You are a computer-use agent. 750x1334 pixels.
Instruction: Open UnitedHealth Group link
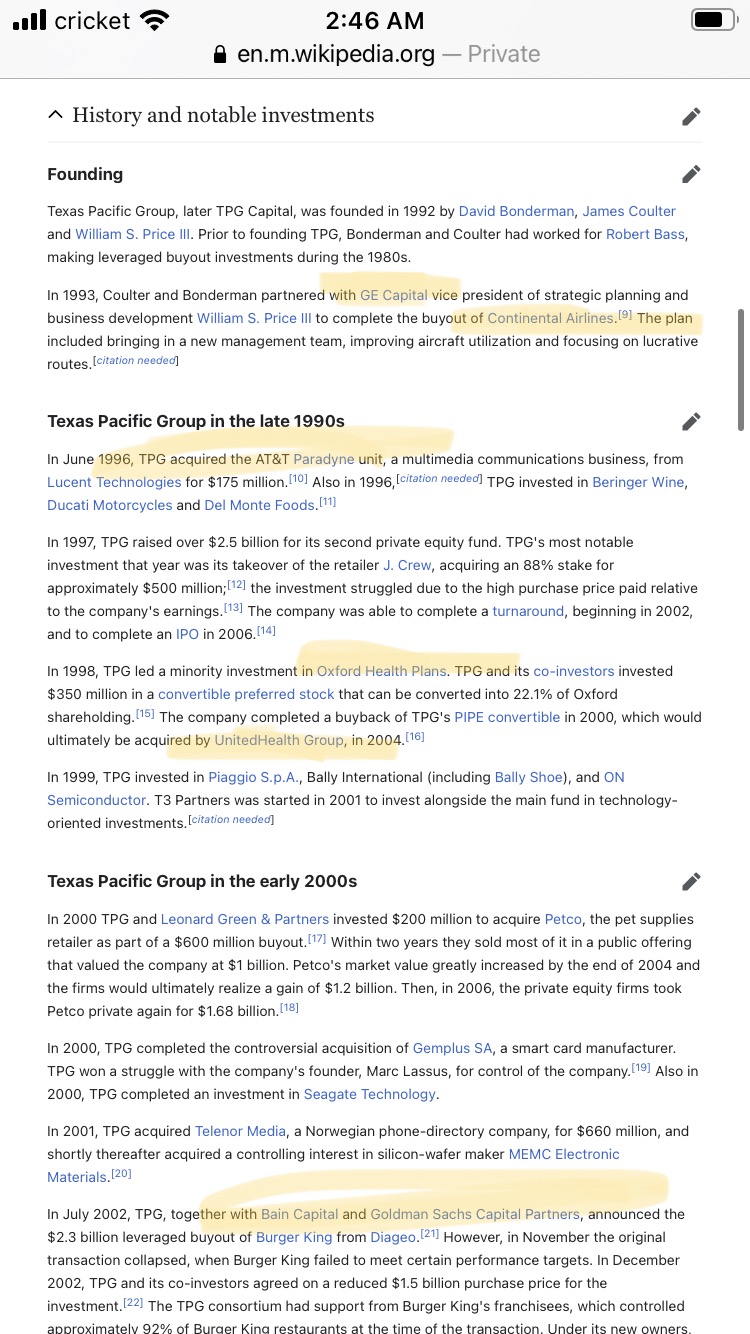tap(279, 740)
